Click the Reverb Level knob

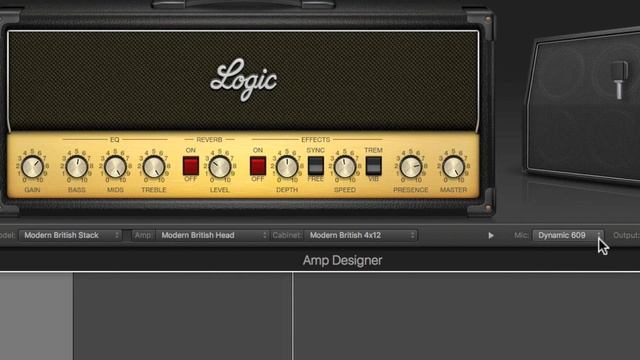[220, 167]
